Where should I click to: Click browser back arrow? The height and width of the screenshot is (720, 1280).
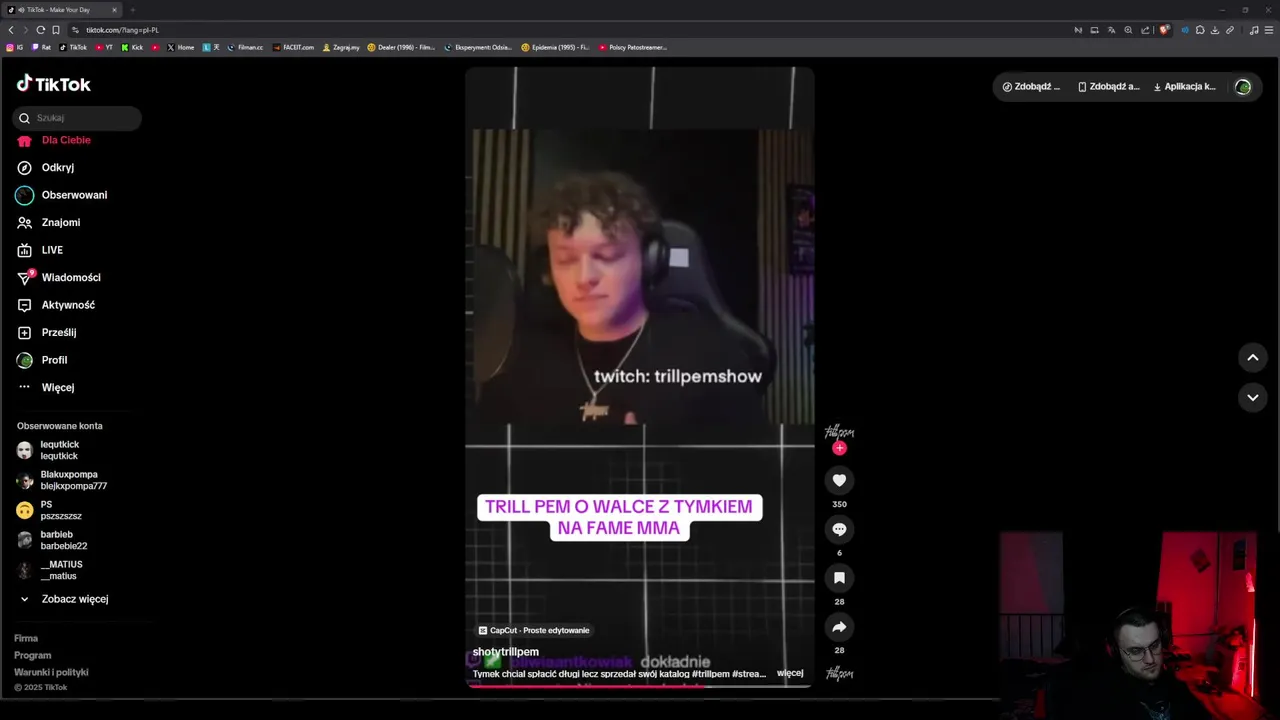(x=11, y=30)
